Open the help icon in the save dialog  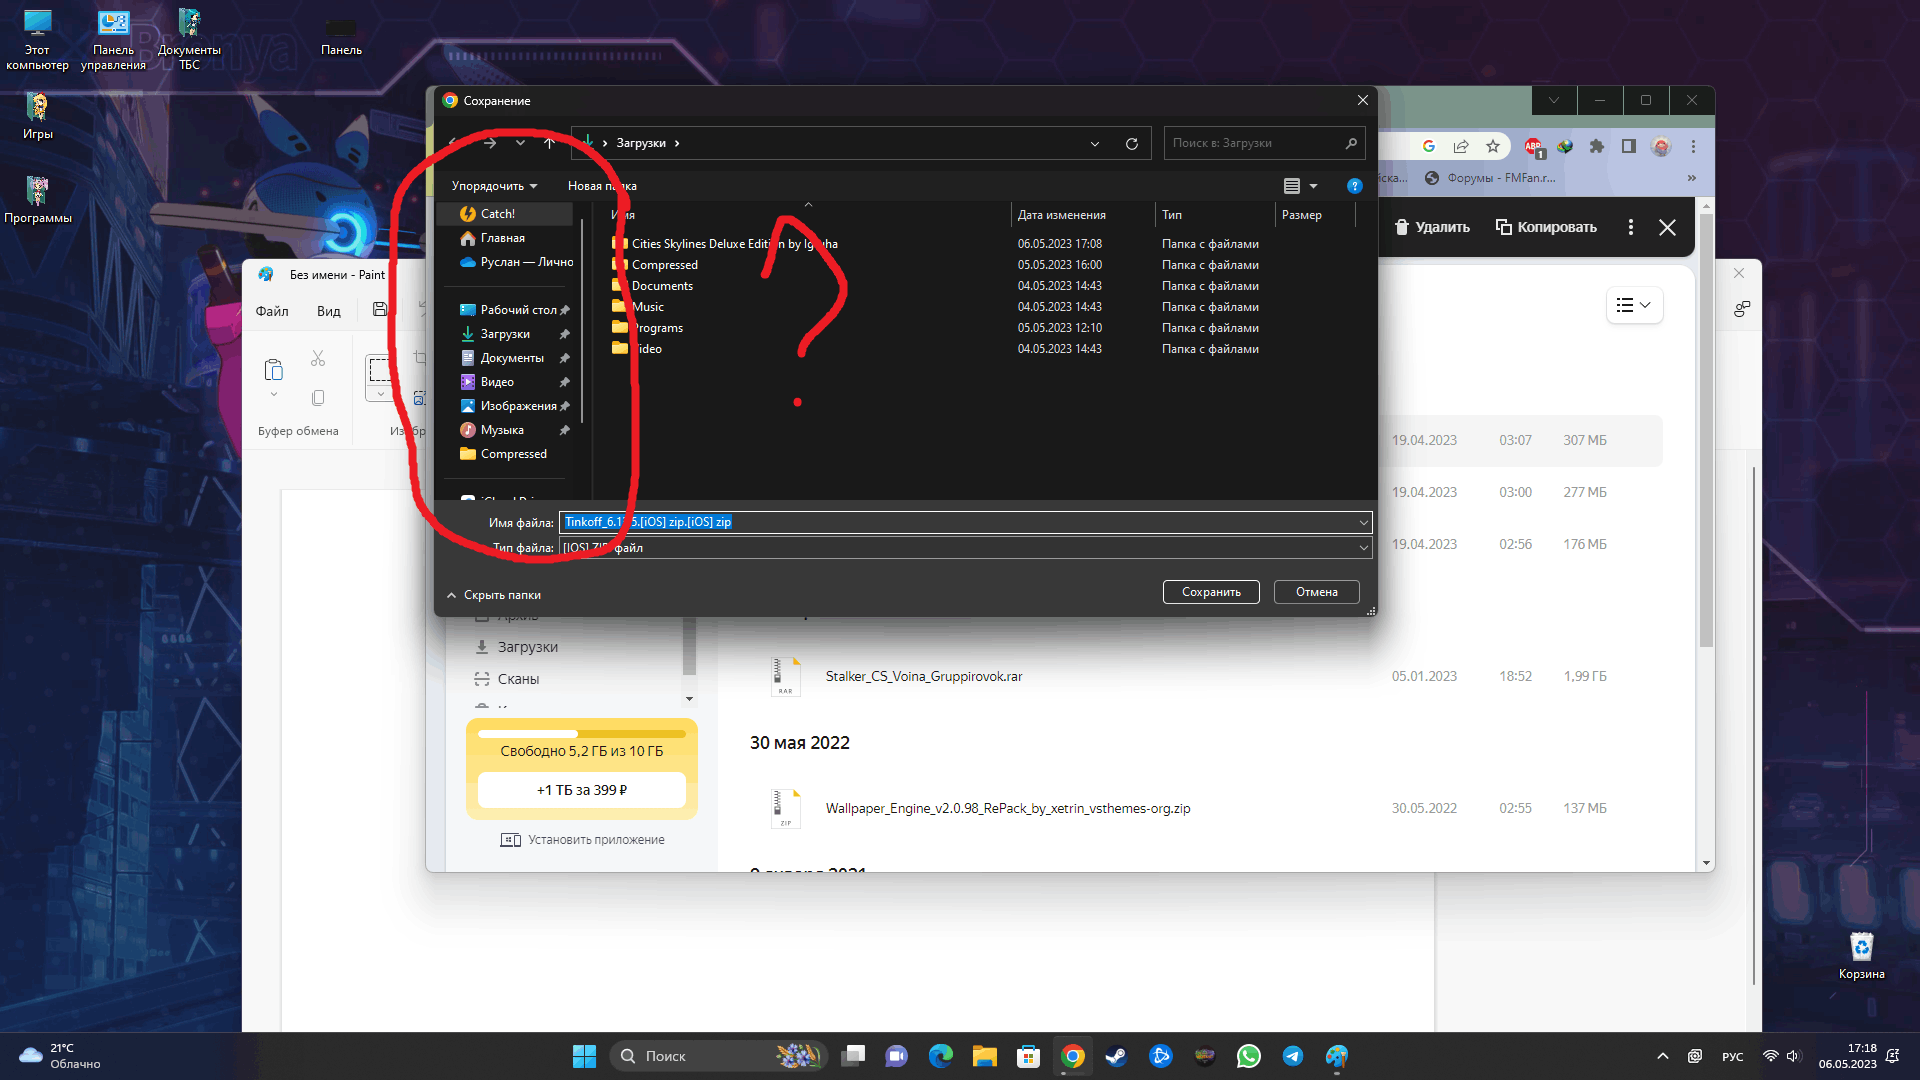(x=1354, y=186)
